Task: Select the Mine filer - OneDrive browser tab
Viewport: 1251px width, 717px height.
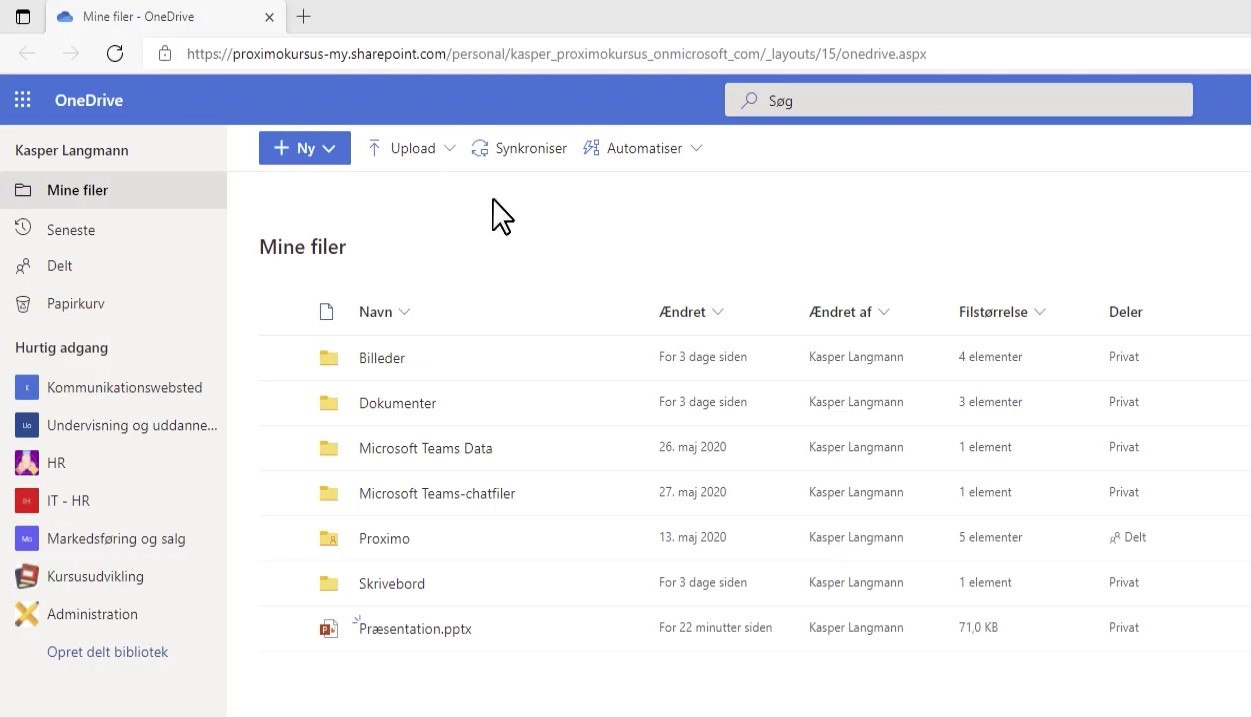Action: (166, 17)
